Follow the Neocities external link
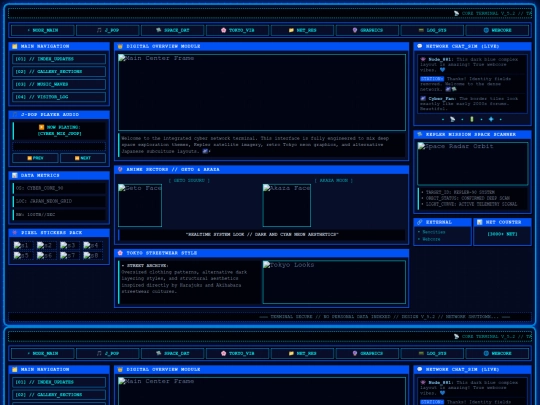The height and width of the screenshot is (405, 540). pyautogui.click(x=434, y=232)
